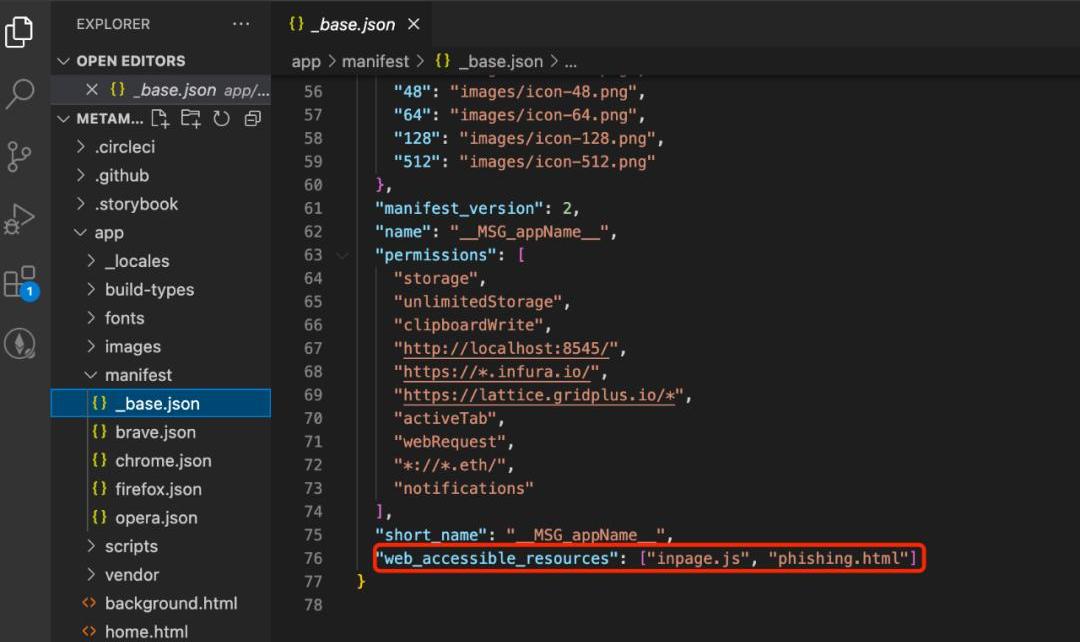Click the "name" key on line 62
This screenshot has width=1080, height=642.
click(x=403, y=231)
